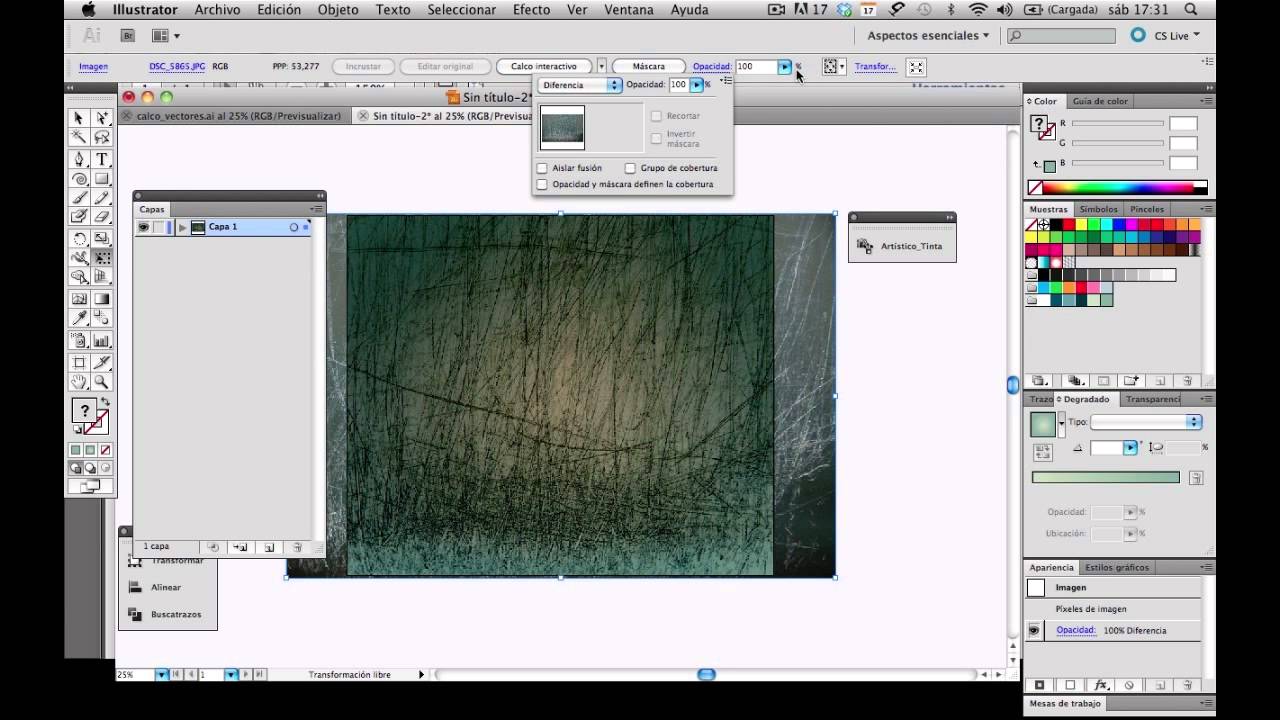The width and height of the screenshot is (1280, 720).
Task: Click the fx button in Apariencia panel
Action: pyautogui.click(x=1101, y=686)
